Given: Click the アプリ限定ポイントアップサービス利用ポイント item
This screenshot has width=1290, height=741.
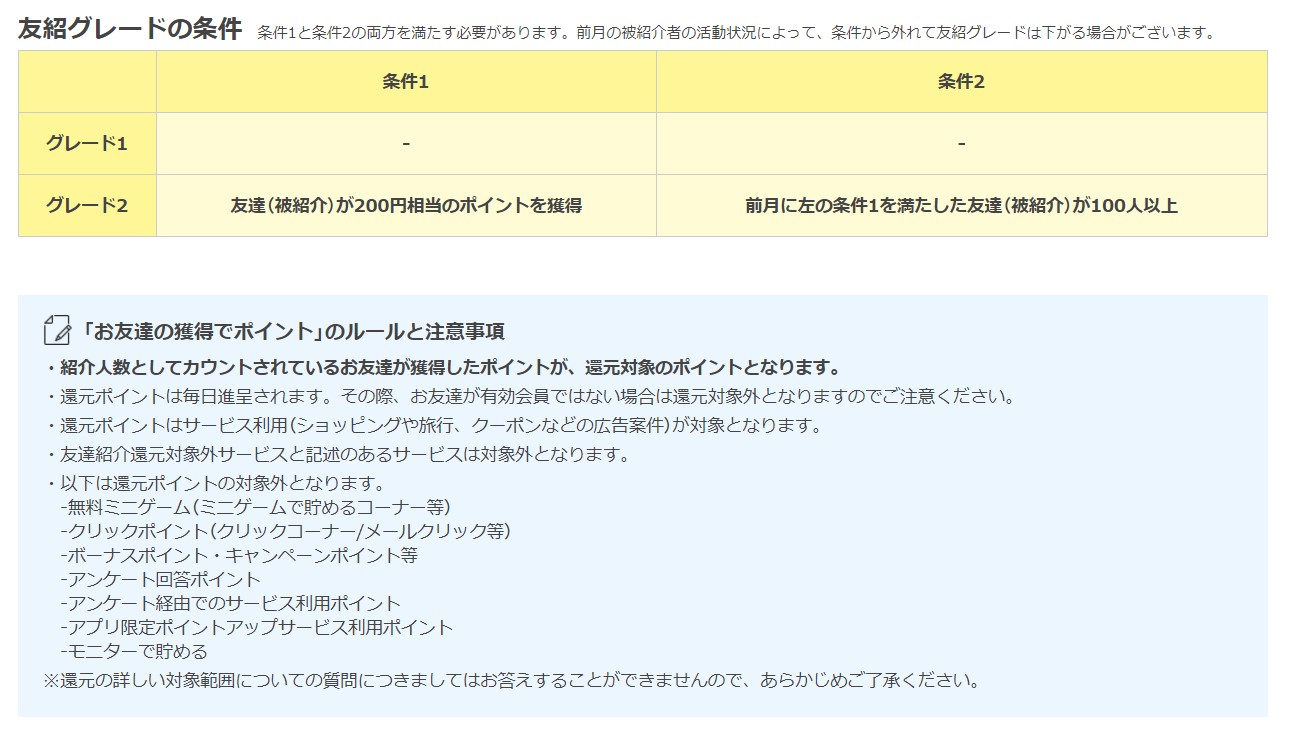Looking at the screenshot, I should [257, 627].
